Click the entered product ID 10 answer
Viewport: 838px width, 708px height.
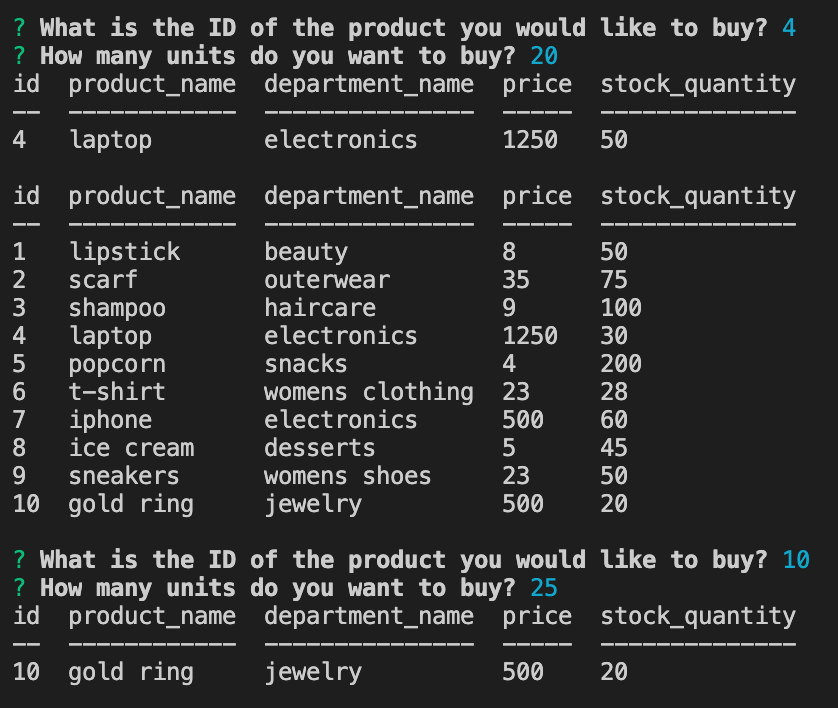(796, 560)
